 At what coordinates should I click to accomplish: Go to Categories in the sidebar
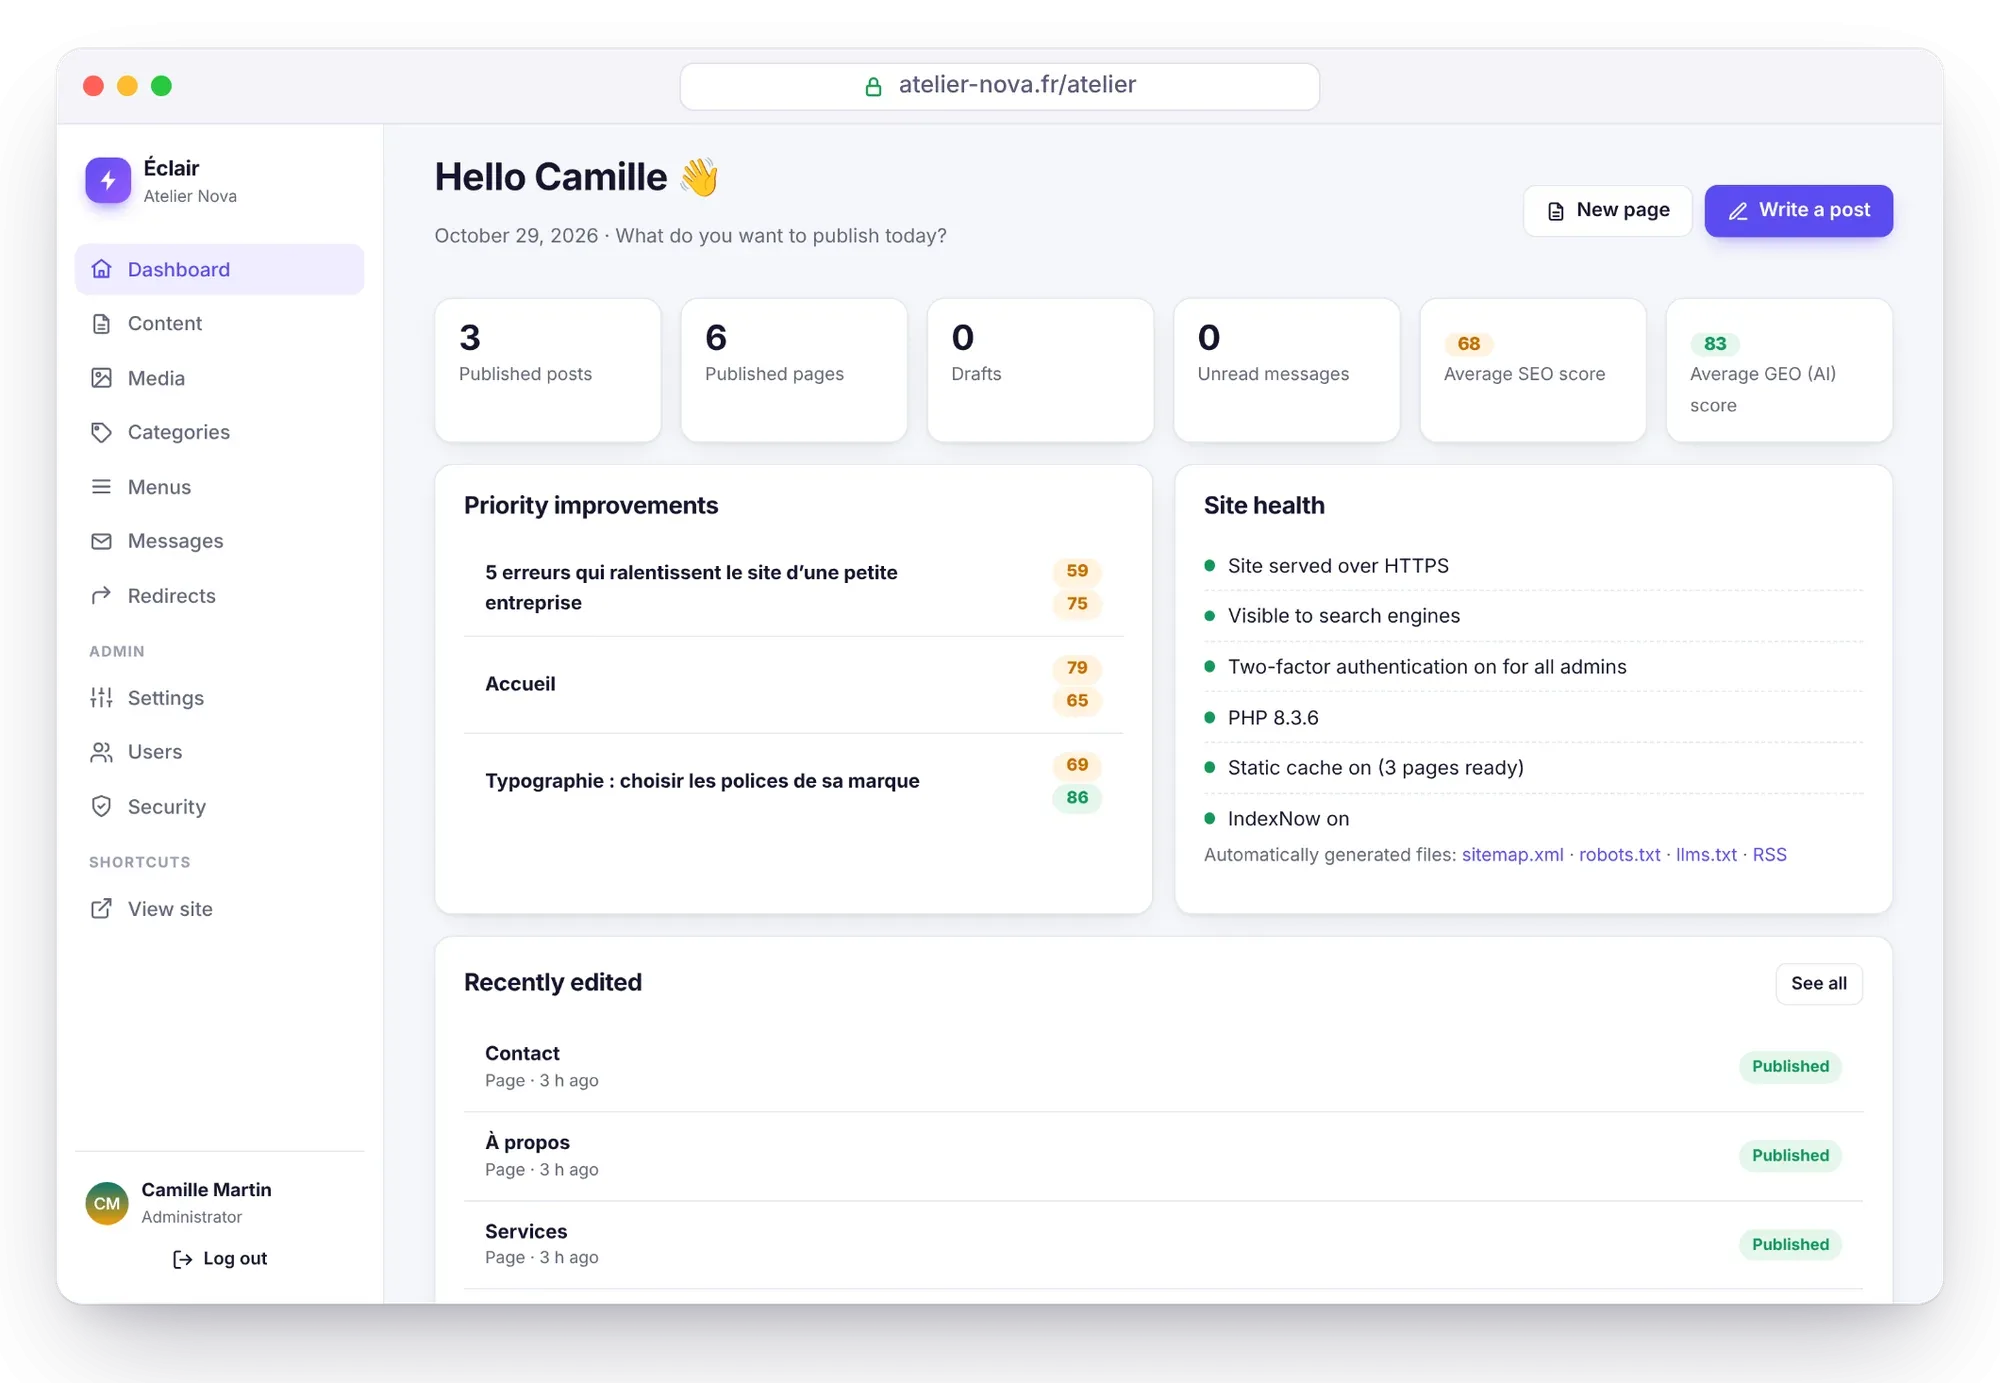click(219, 432)
